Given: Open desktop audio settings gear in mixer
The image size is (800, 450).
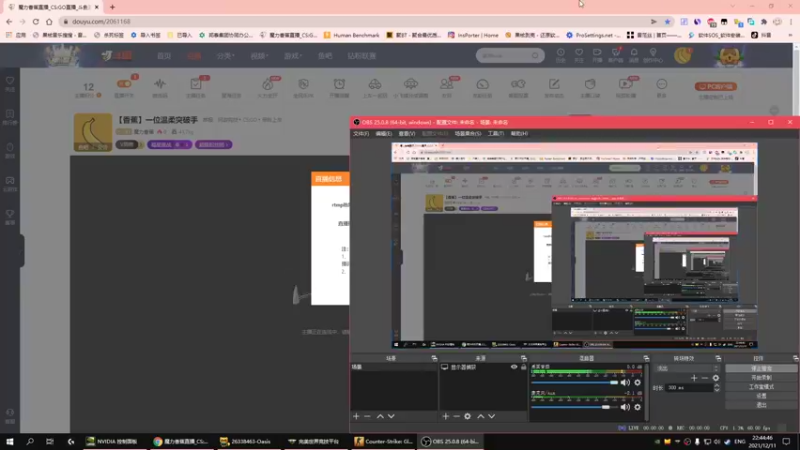Looking at the screenshot, I should (x=637, y=383).
